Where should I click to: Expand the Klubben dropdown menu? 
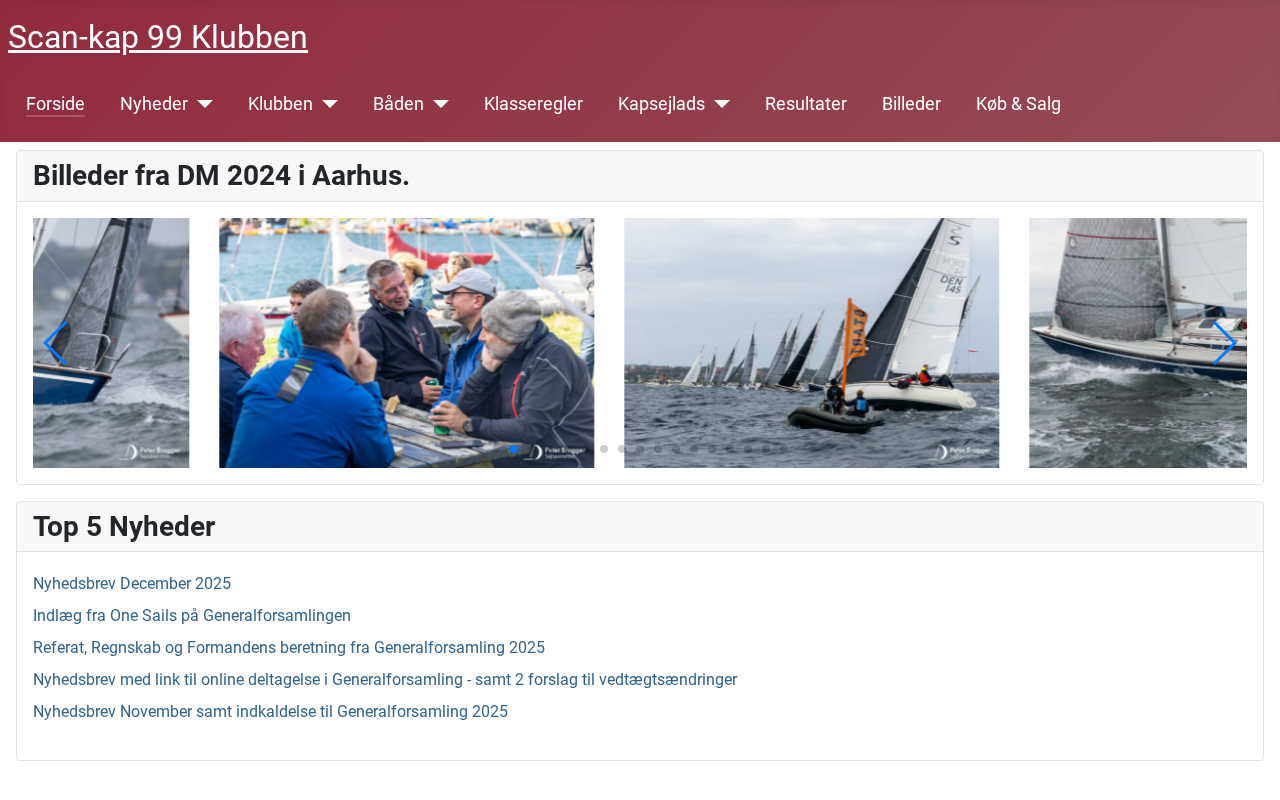point(292,104)
